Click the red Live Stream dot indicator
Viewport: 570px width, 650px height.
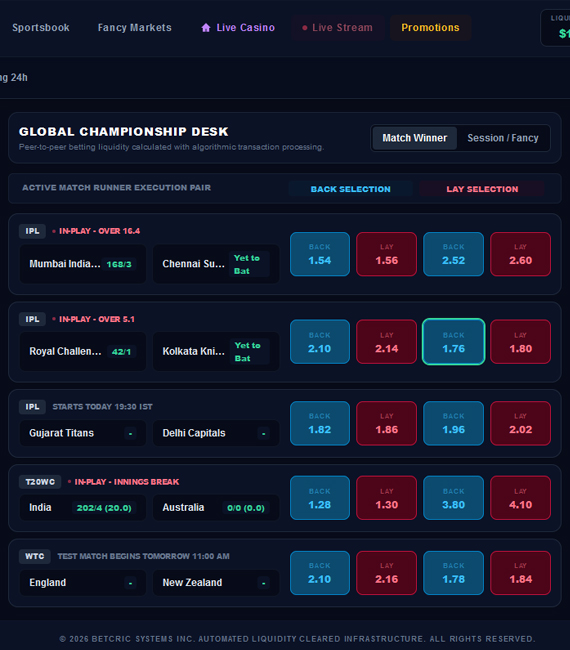tap(305, 28)
